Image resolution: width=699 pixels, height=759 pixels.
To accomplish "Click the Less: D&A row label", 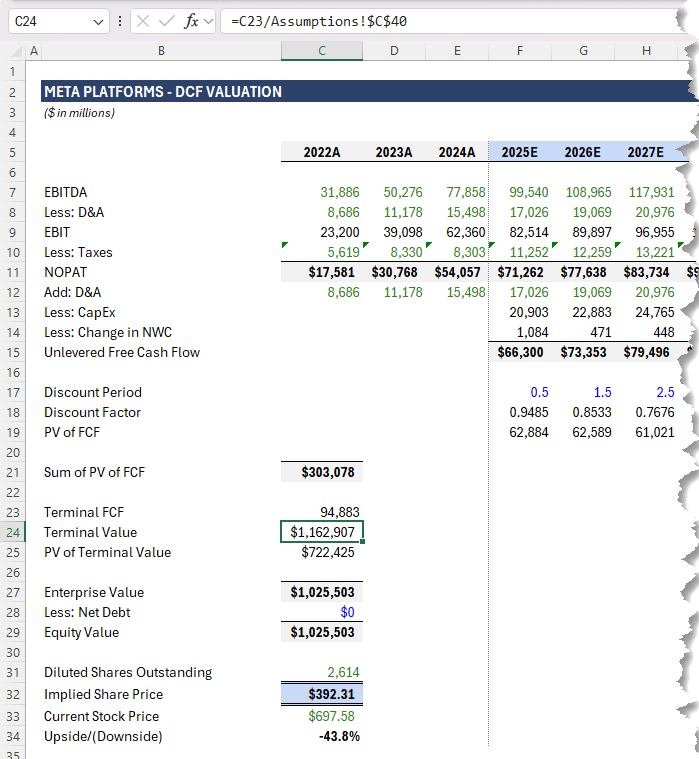I will [74, 213].
